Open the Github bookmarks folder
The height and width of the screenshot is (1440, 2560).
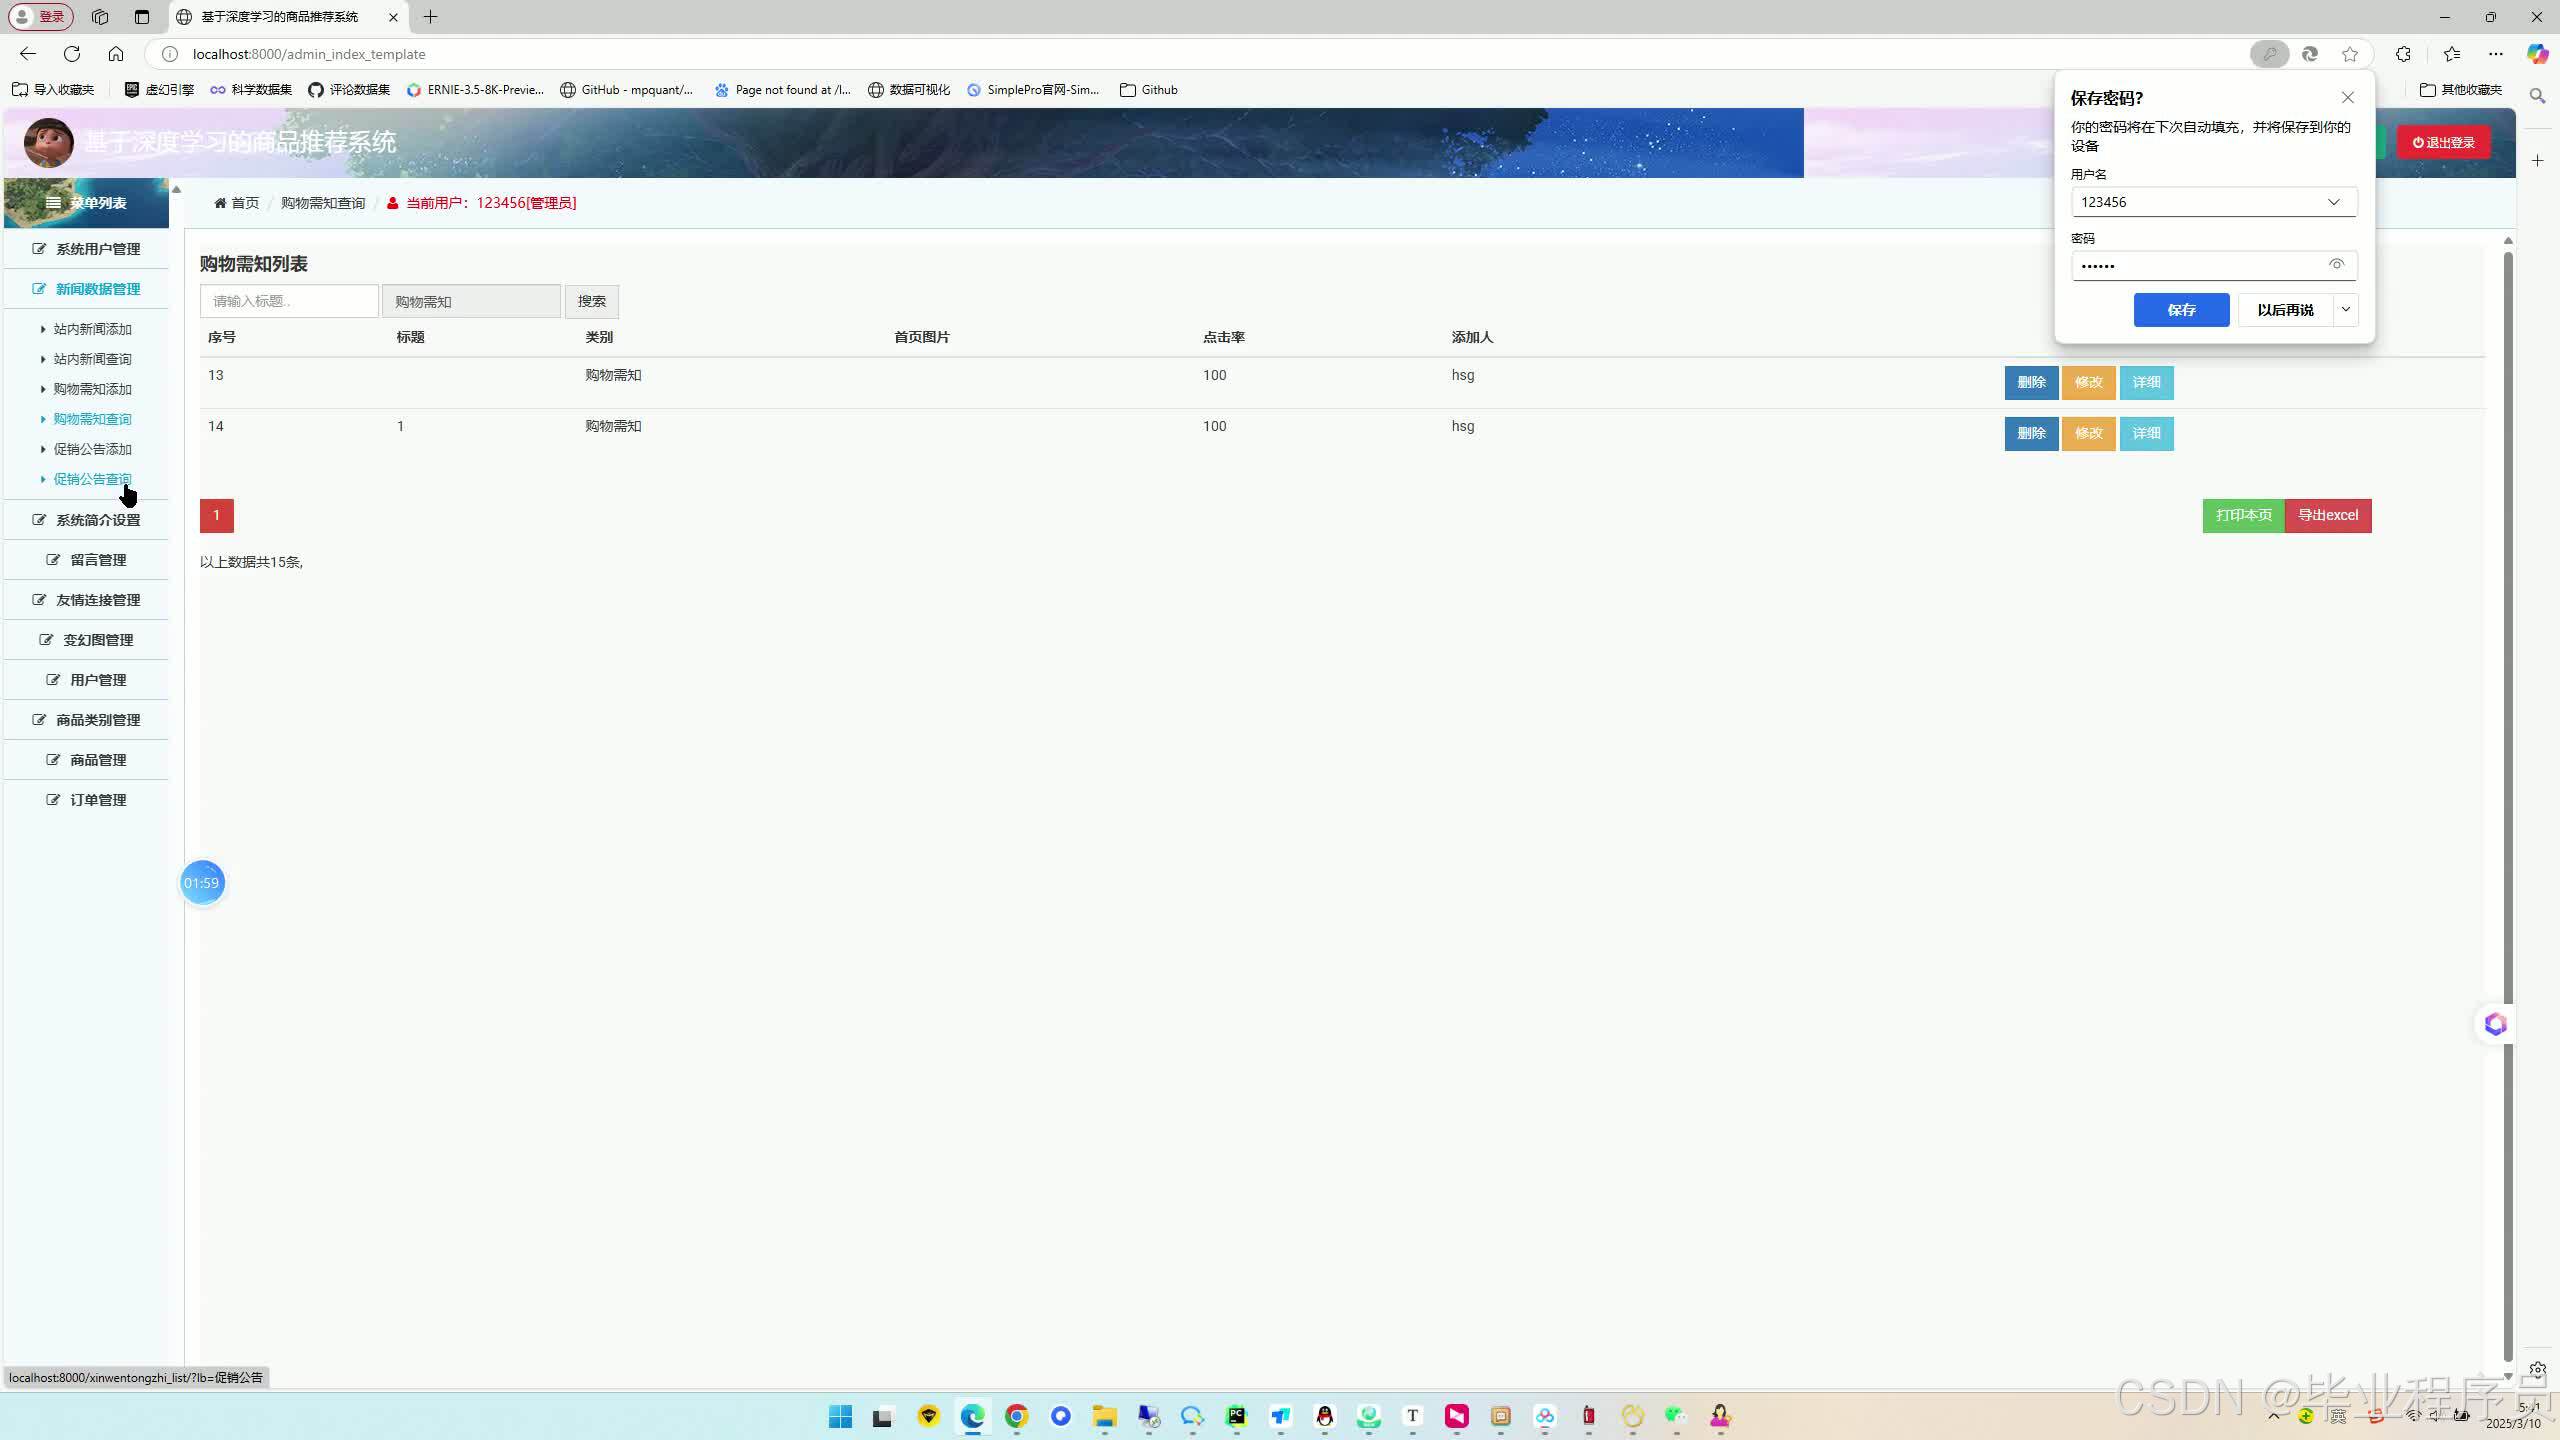[x=1148, y=90]
